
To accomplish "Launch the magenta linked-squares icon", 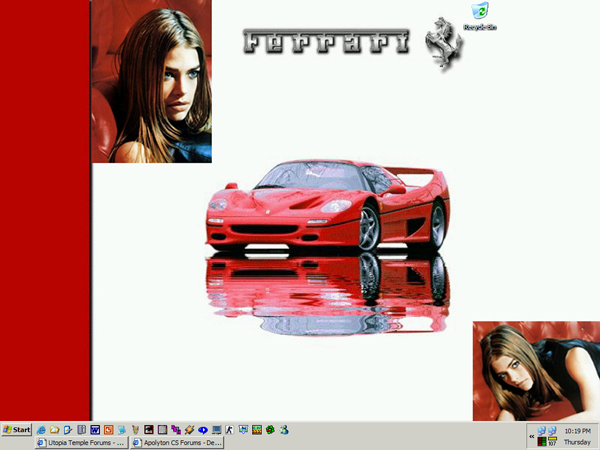I will 176,430.
